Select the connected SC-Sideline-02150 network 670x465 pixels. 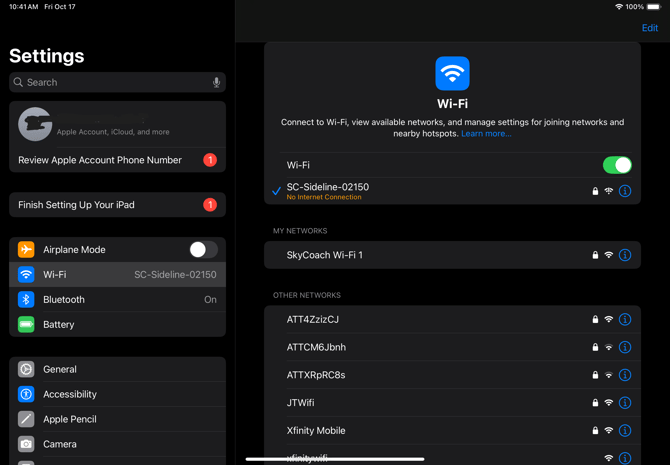click(452, 191)
